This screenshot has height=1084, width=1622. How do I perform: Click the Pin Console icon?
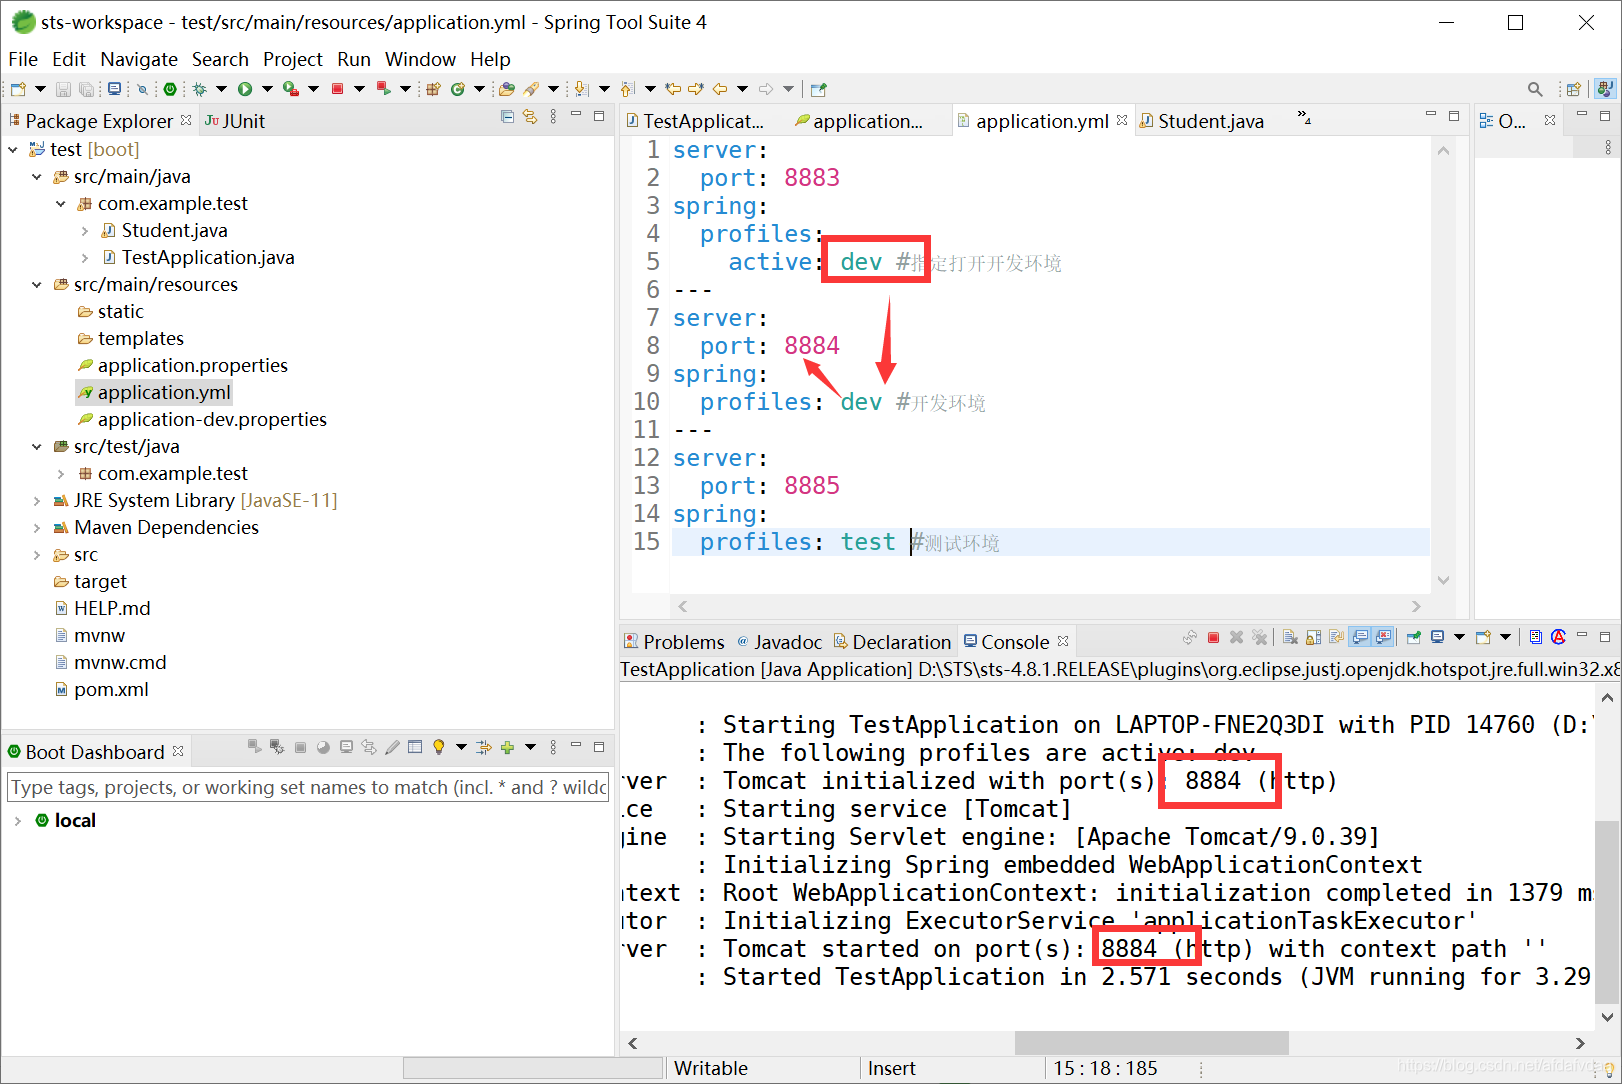[1413, 637]
